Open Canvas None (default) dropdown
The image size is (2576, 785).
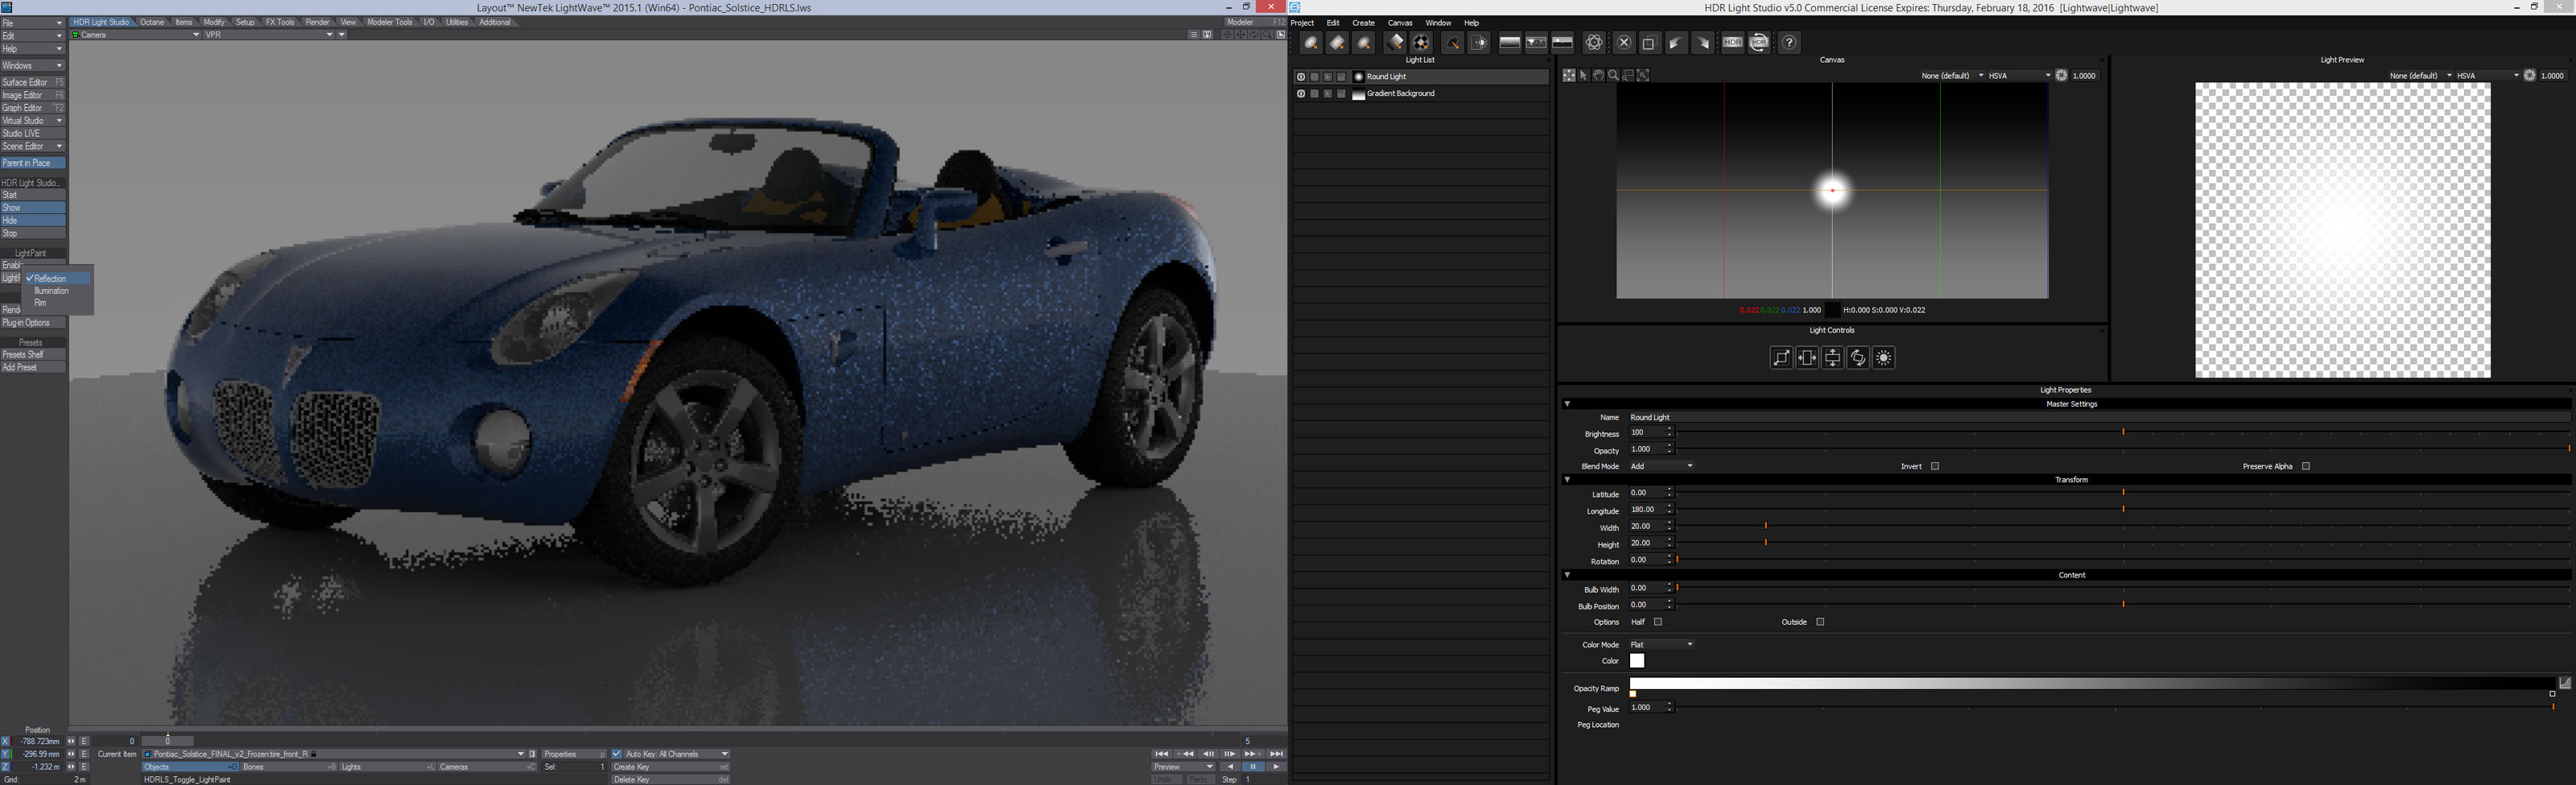1951,75
